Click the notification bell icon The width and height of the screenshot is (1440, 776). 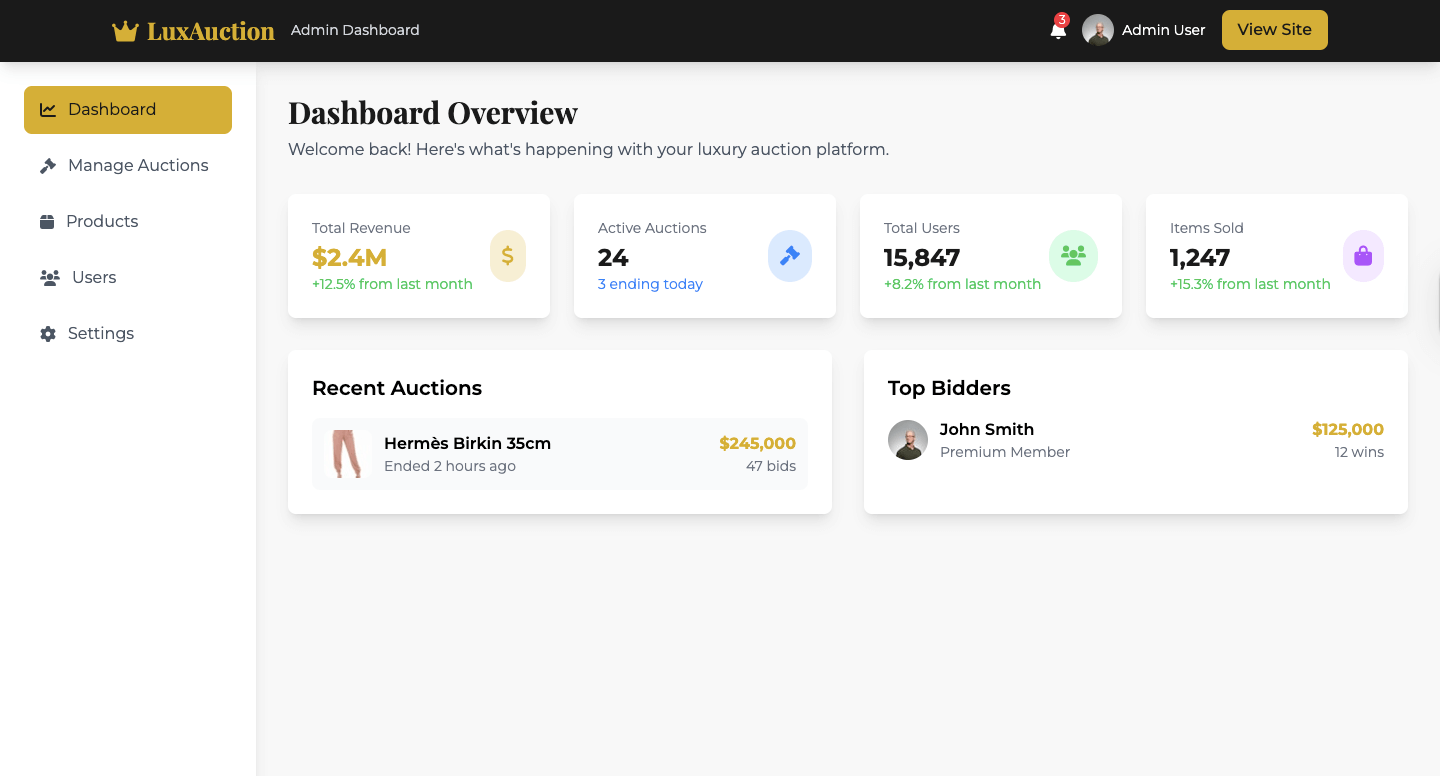1058,30
